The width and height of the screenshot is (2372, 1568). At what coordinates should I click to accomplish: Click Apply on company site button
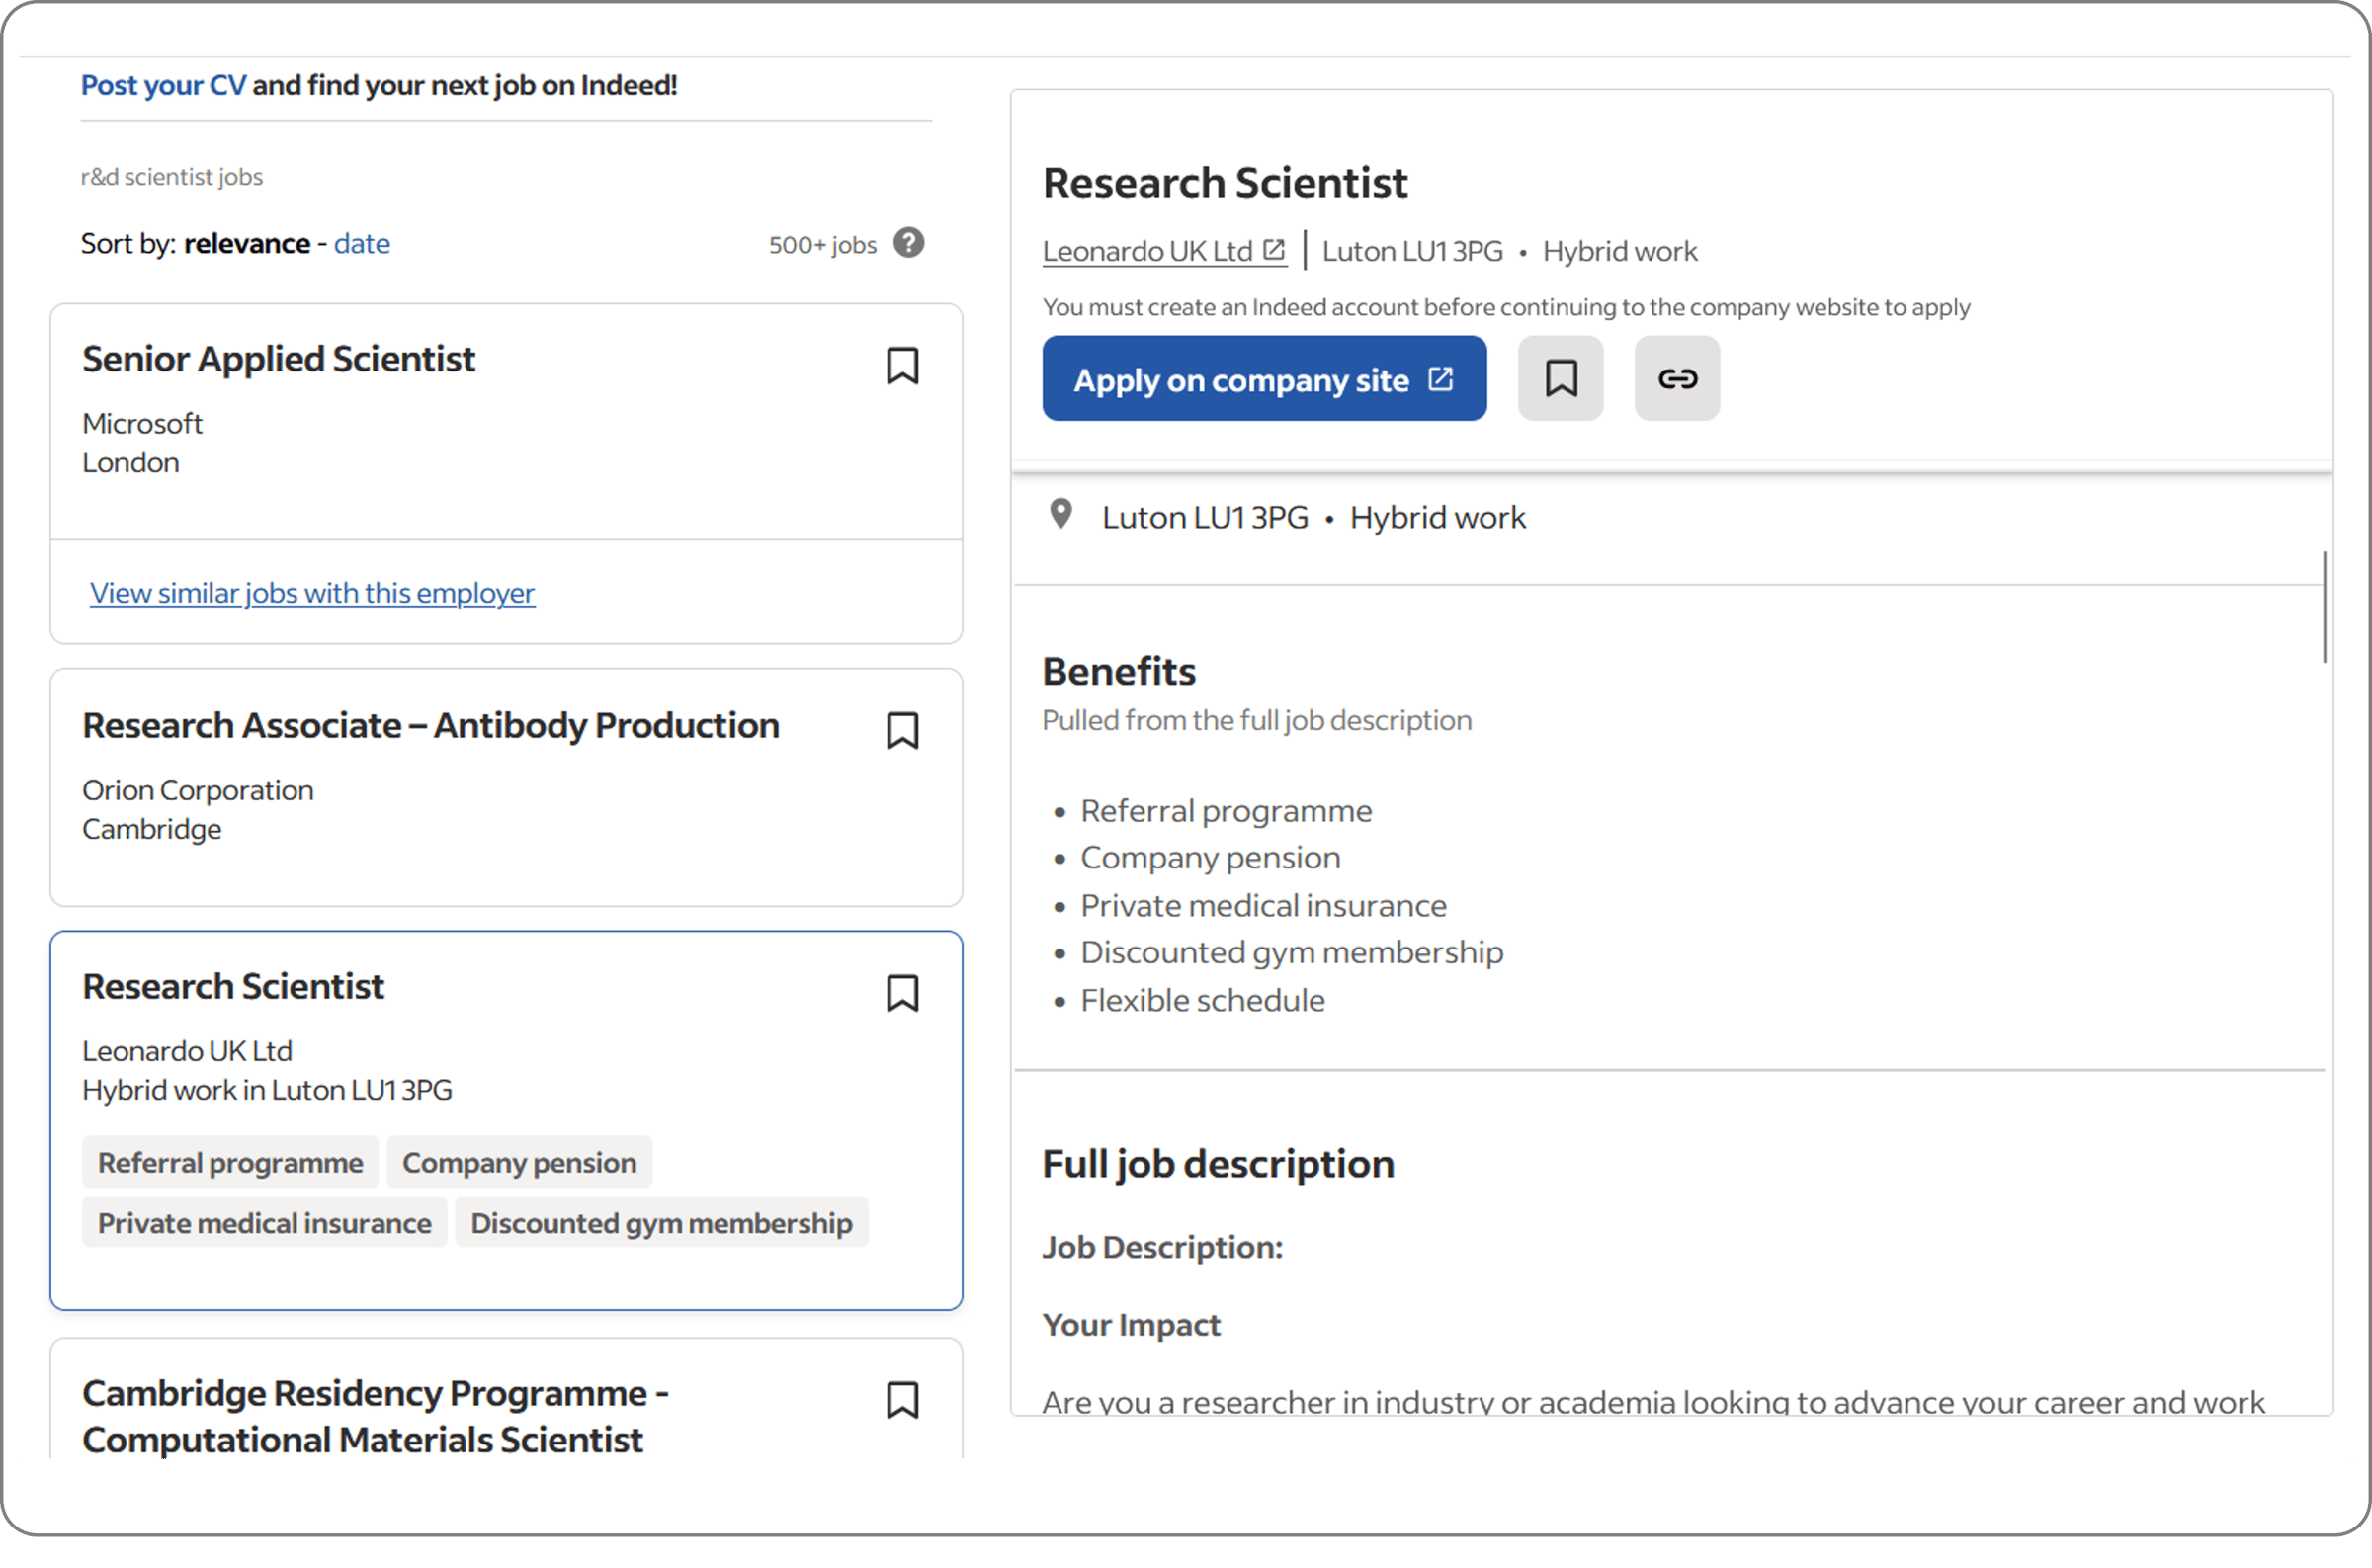coord(1263,379)
